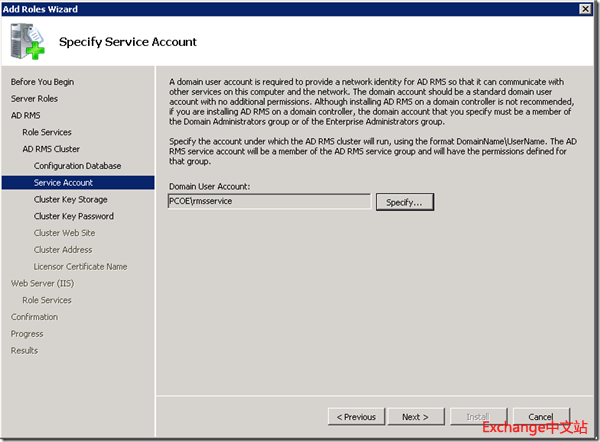Go to Server Roles step
The image size is (600, 442).
coord(34,99)
